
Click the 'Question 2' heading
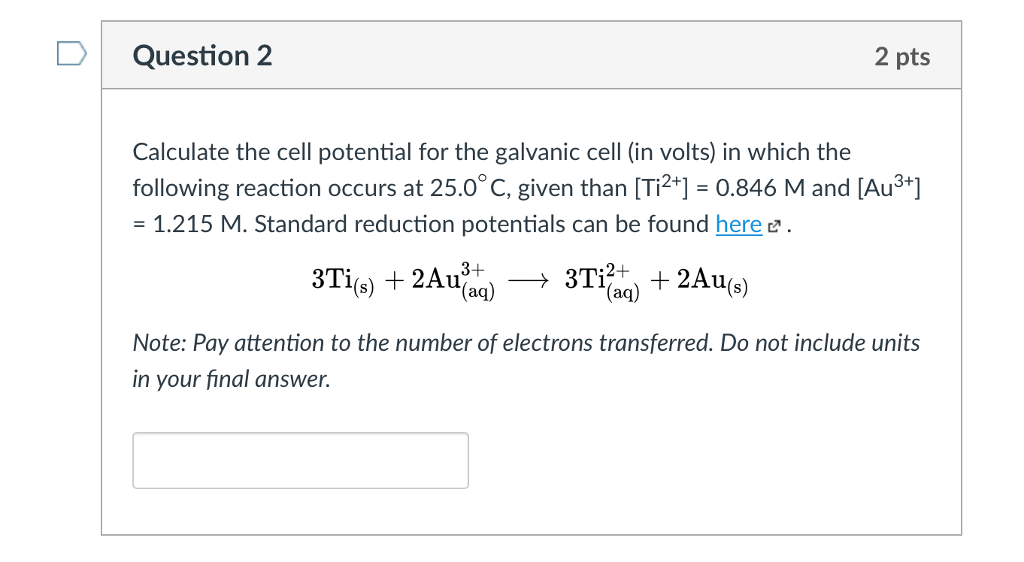point(202,55)
